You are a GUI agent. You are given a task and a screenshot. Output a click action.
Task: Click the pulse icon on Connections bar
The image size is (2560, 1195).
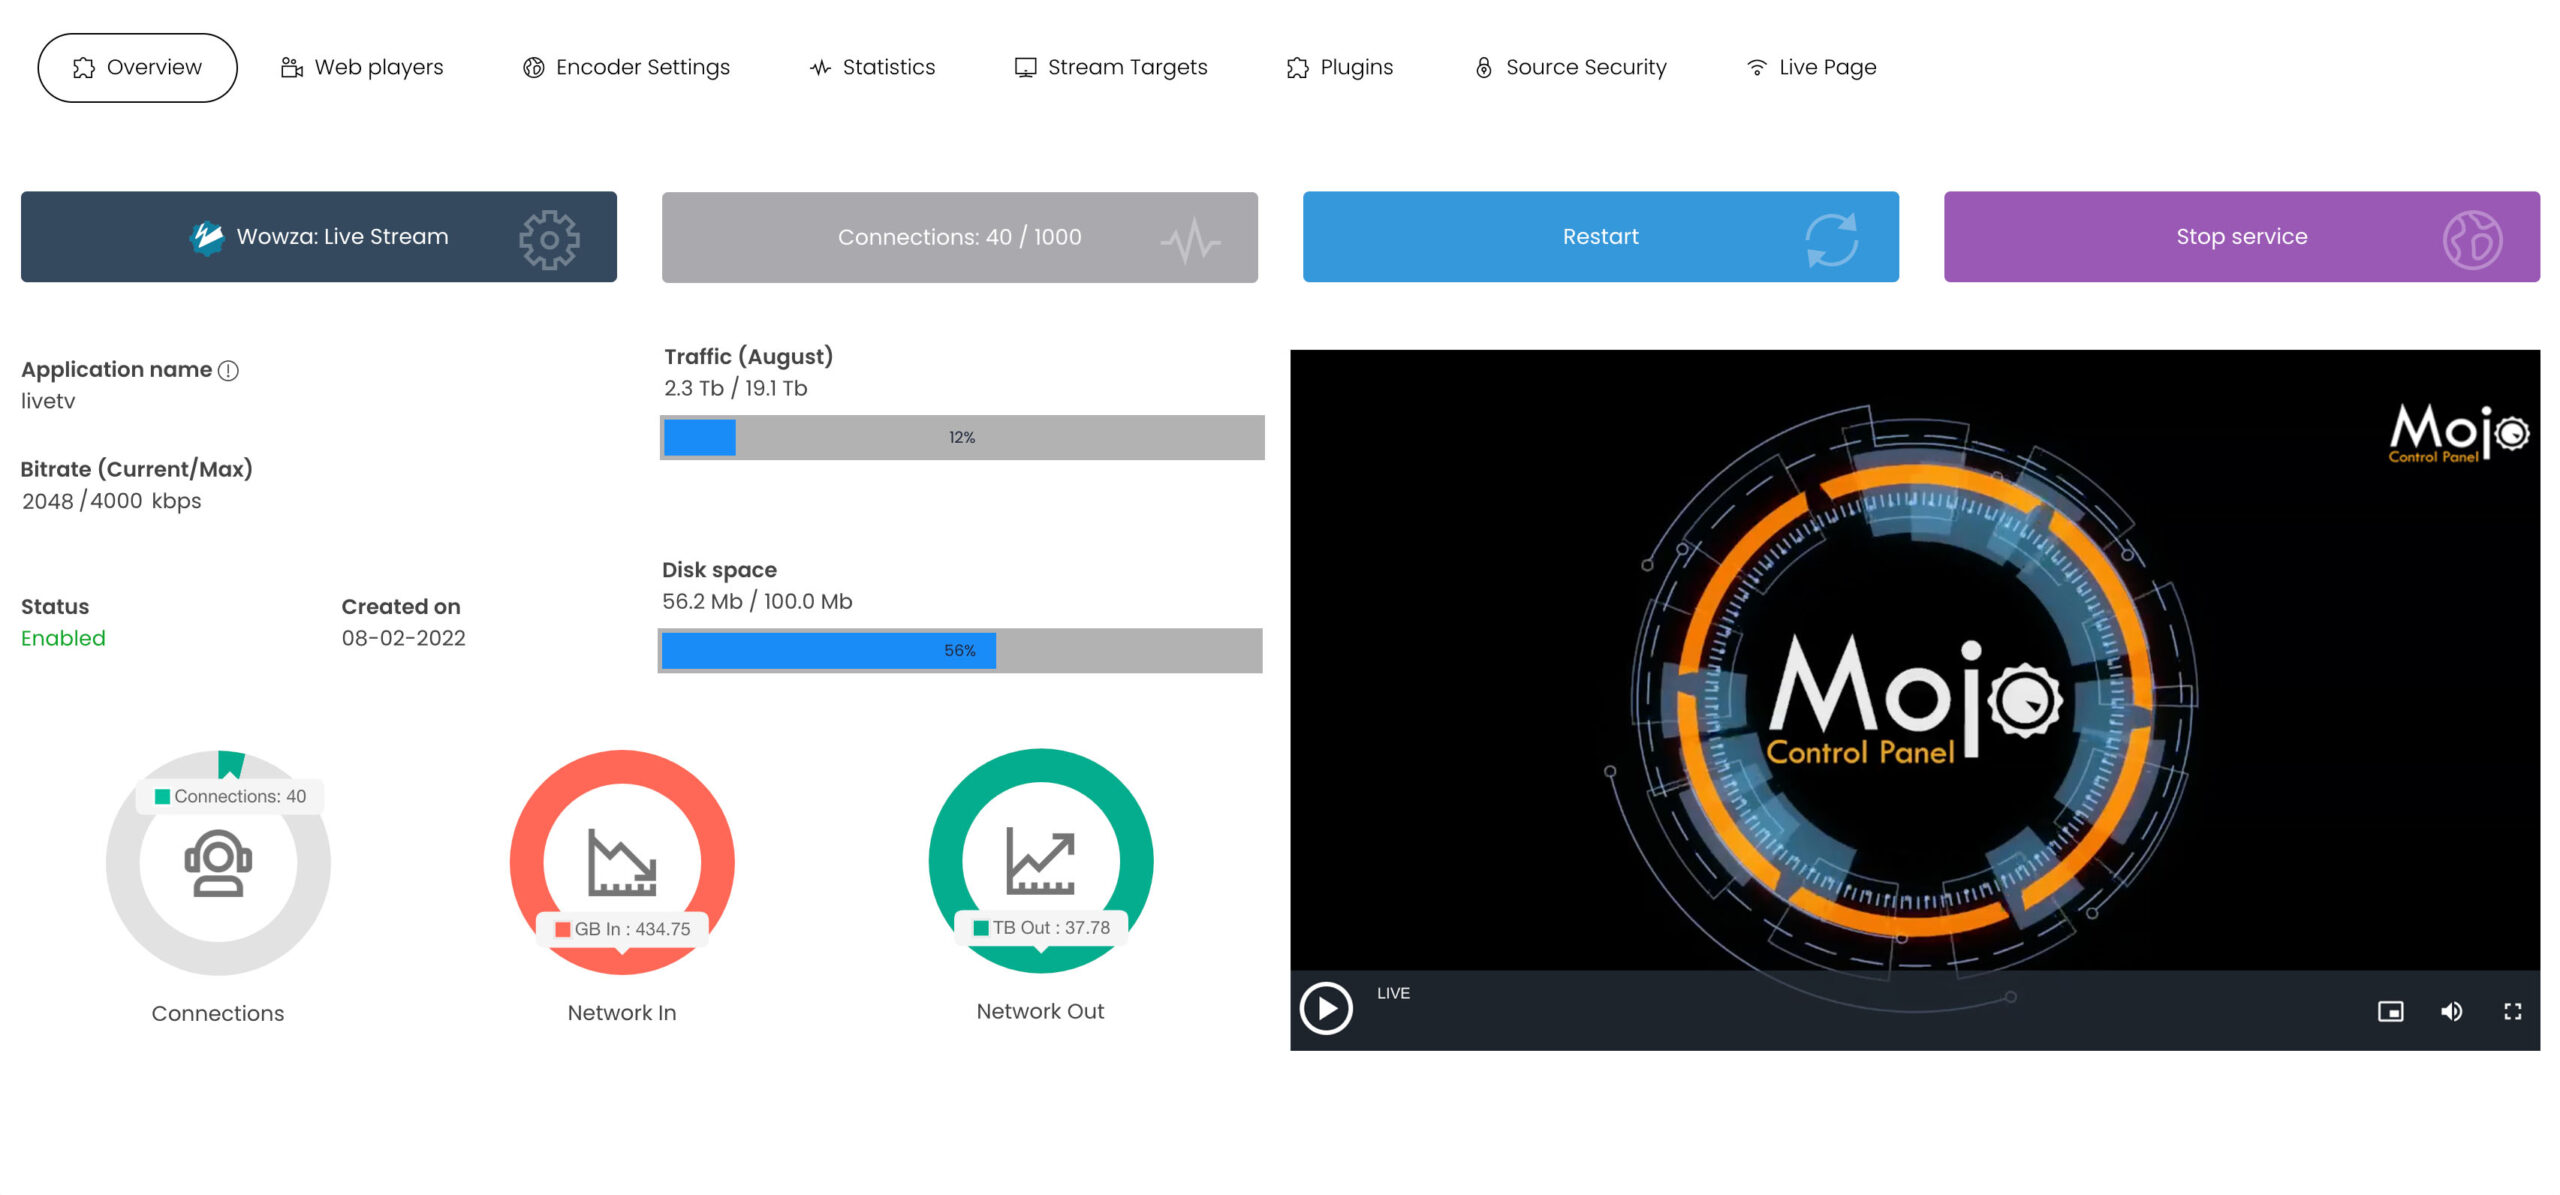(1189, 240)
